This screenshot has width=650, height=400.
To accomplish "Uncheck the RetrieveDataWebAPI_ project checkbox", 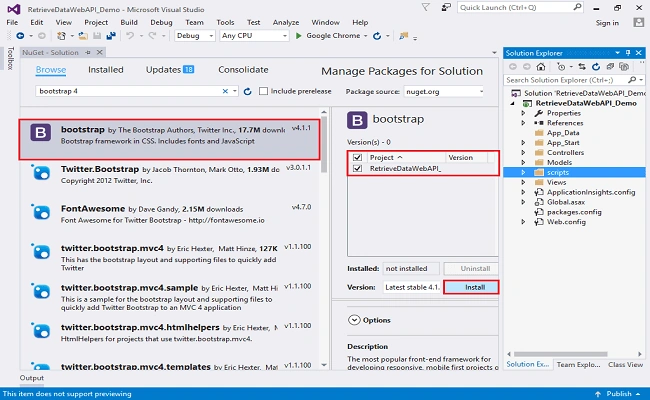I will [357, 168].
